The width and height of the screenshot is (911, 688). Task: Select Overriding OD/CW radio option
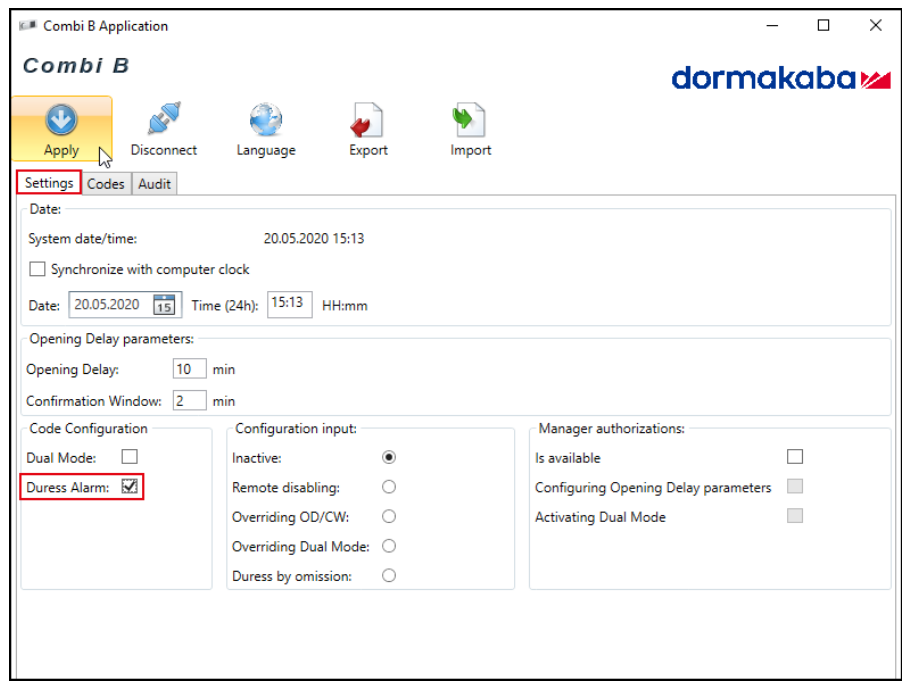389,517
